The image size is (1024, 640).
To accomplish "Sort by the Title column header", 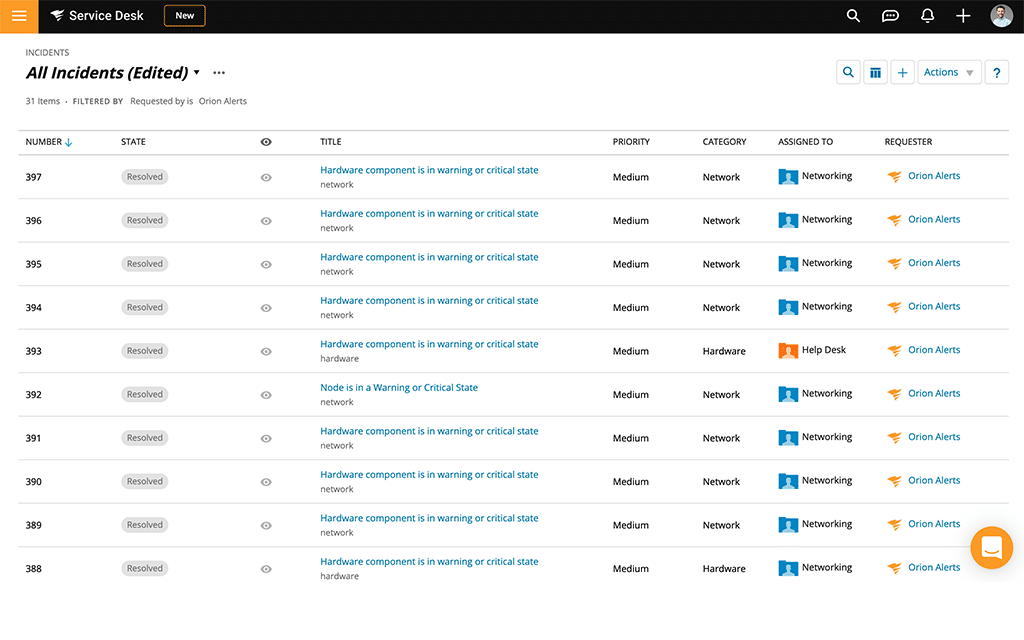I will pyautogui.click(x=330, y=142).
